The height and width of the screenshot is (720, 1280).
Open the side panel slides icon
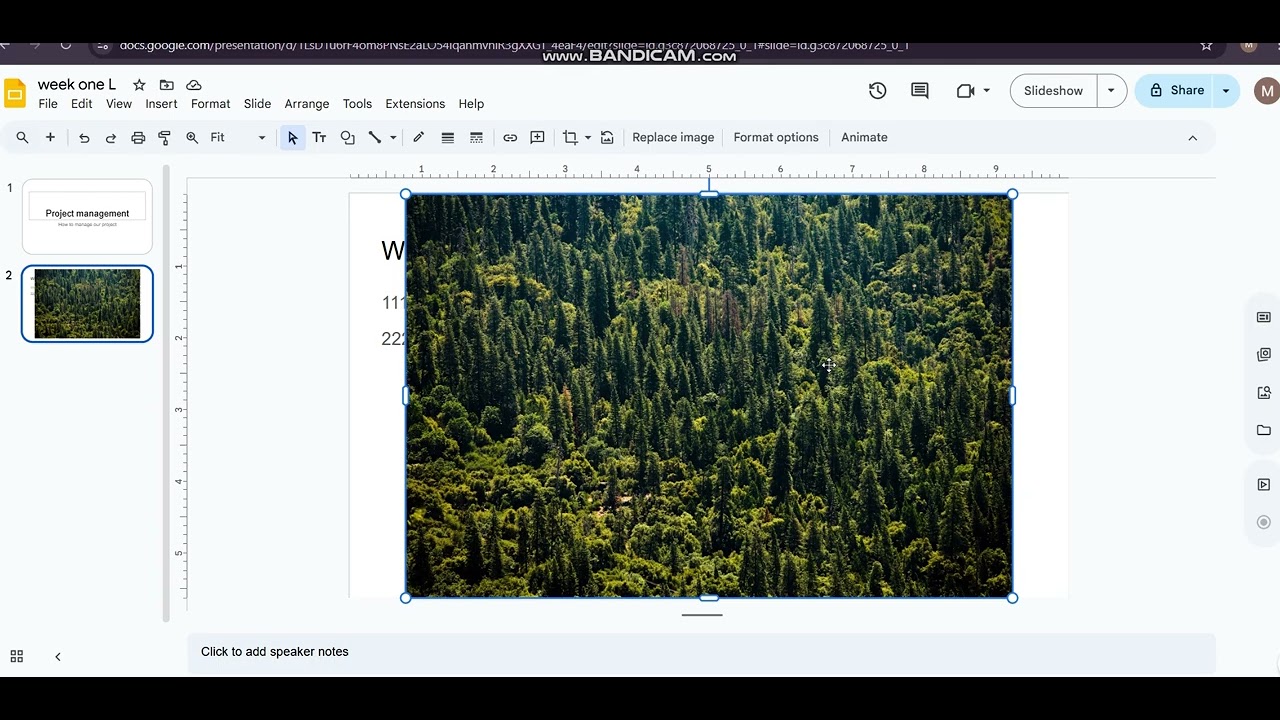(1264, 317)
